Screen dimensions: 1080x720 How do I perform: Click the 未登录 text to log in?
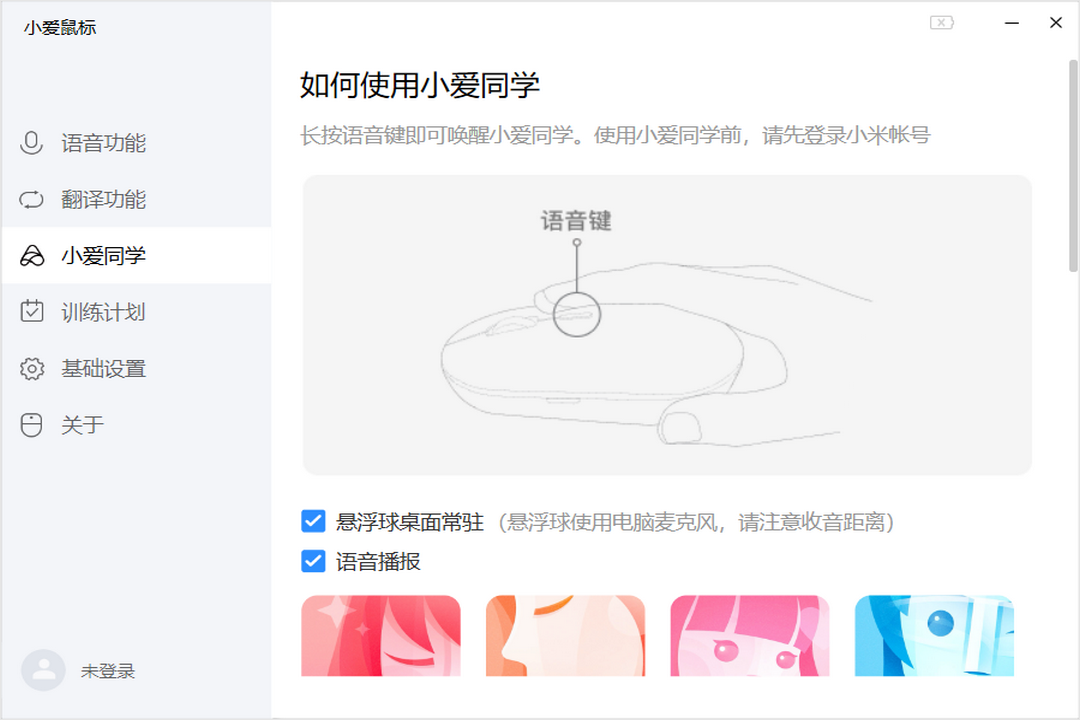click(108, 671)
